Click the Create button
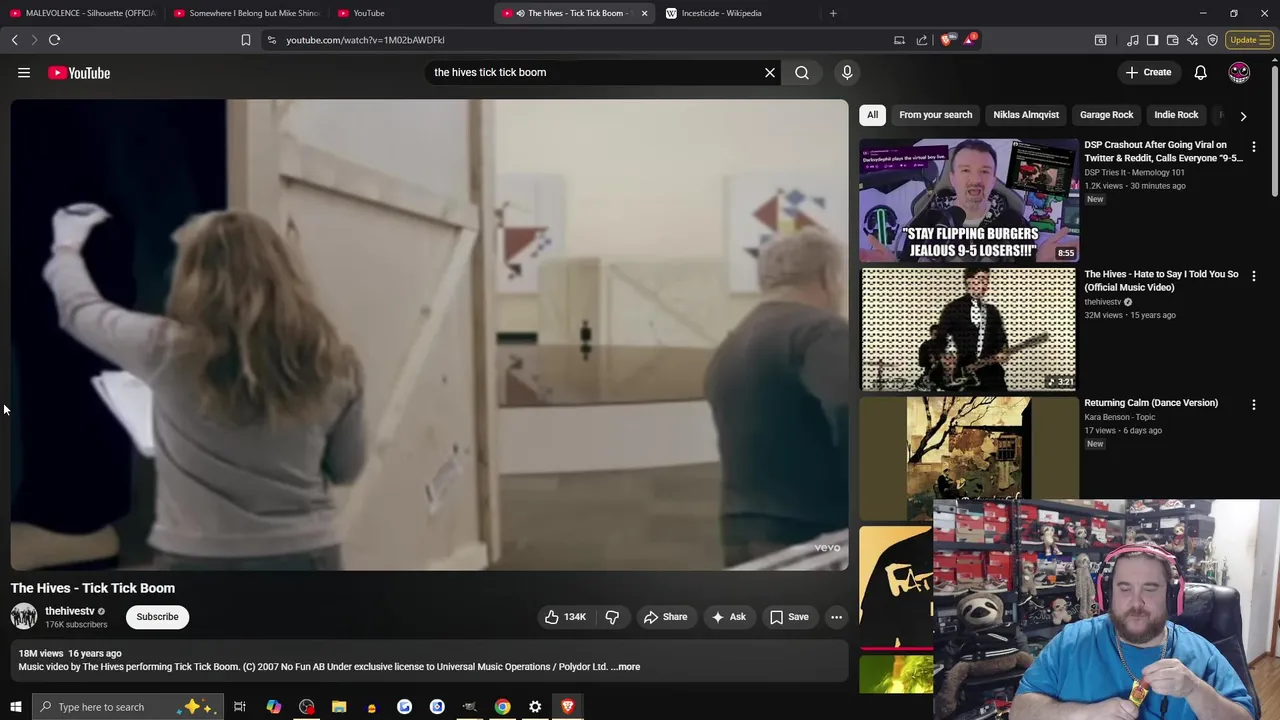1280x720 pixels. [1148, 72]
